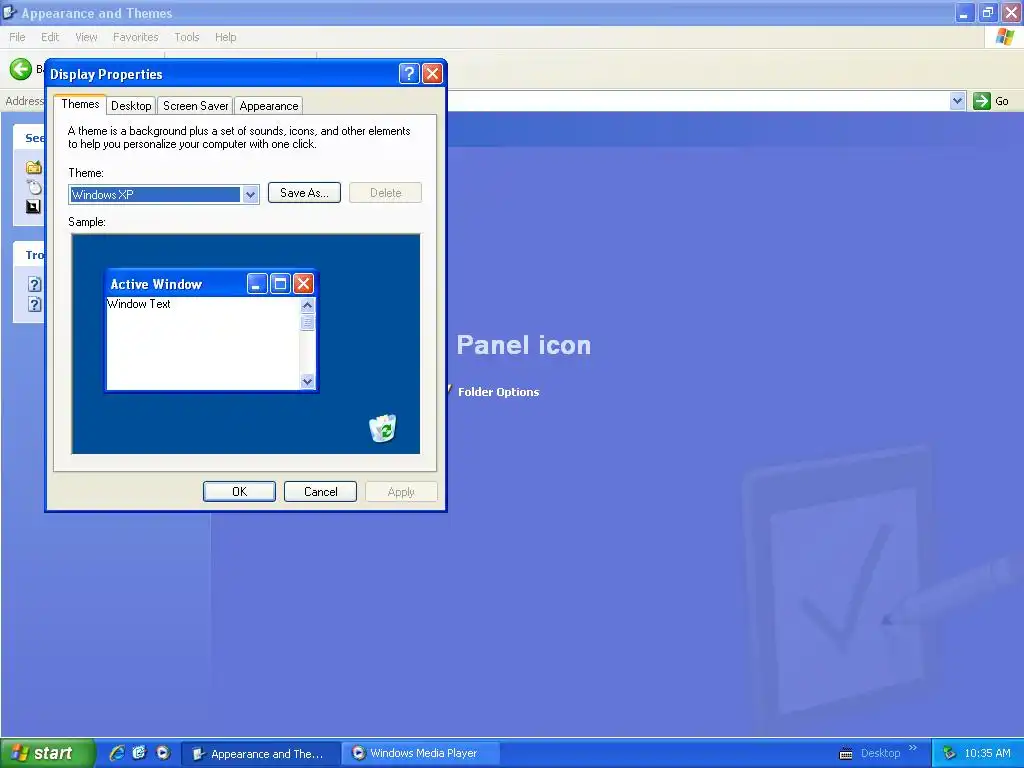Switch to Windows Media Player taskbar button
This screenshot has width=1024, height=768.
click(x=422, y=754)
